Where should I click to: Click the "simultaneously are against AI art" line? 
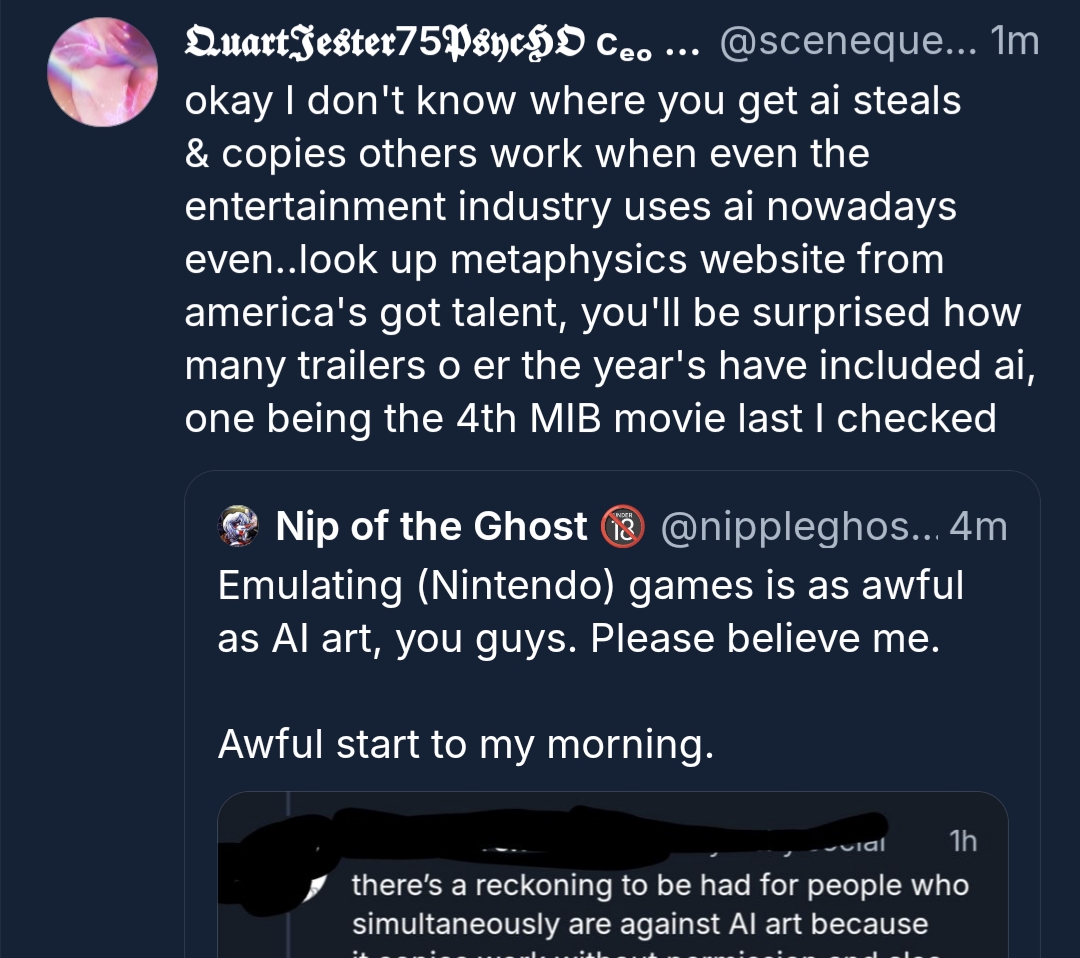point(640,923)
